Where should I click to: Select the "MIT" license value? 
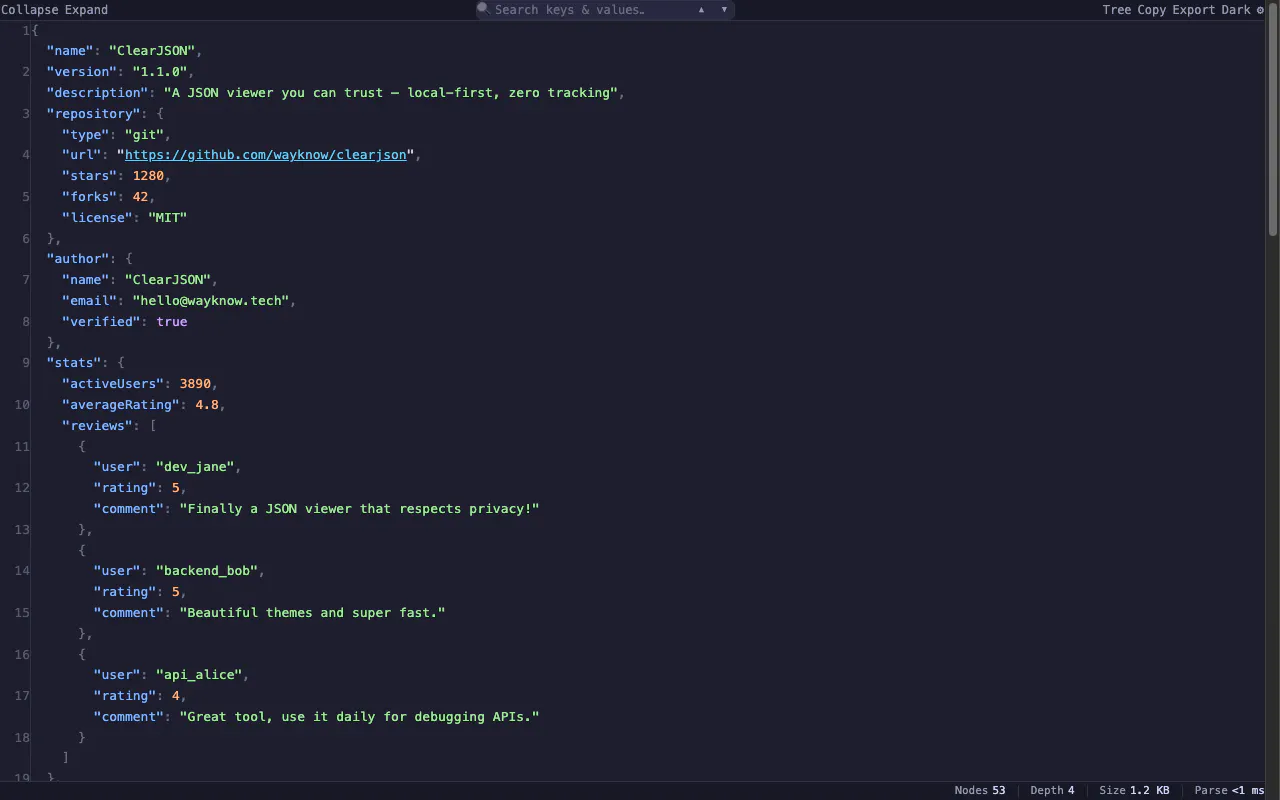[168, 218]
